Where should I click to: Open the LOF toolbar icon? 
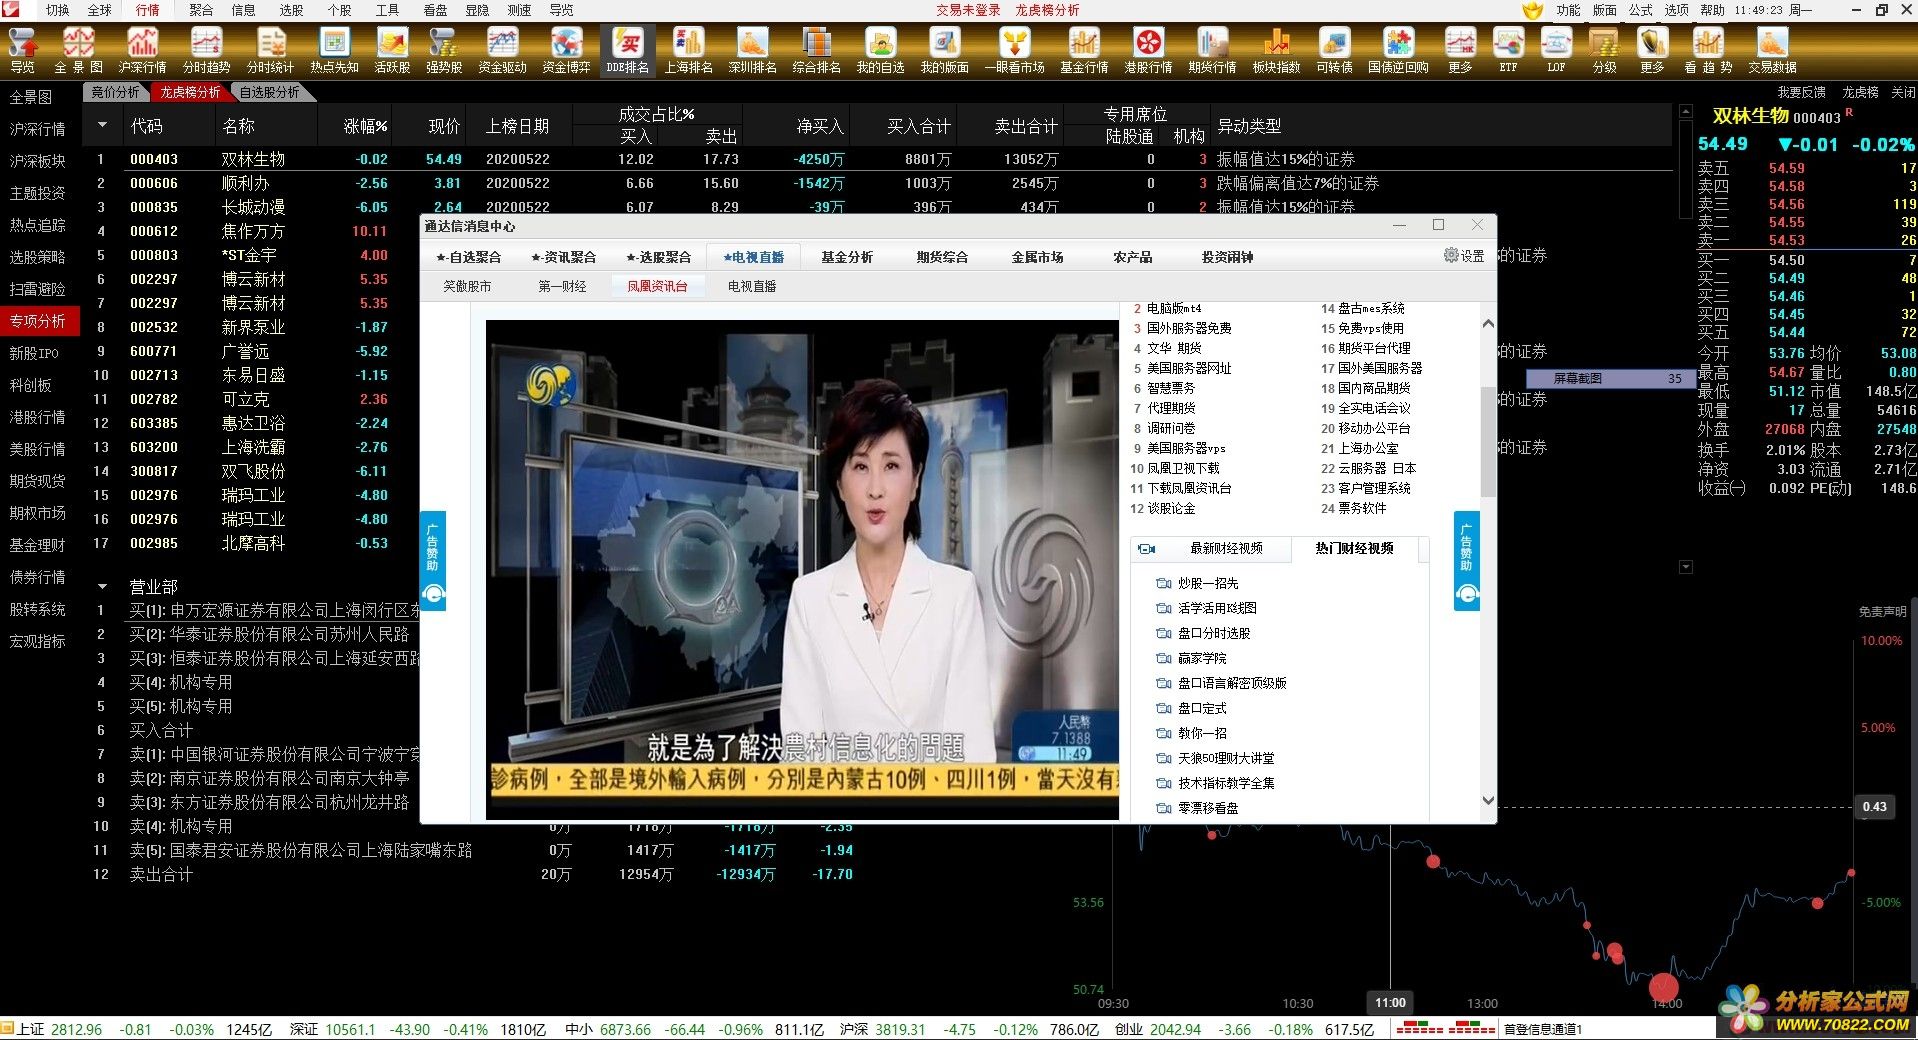pos(1556,50)
